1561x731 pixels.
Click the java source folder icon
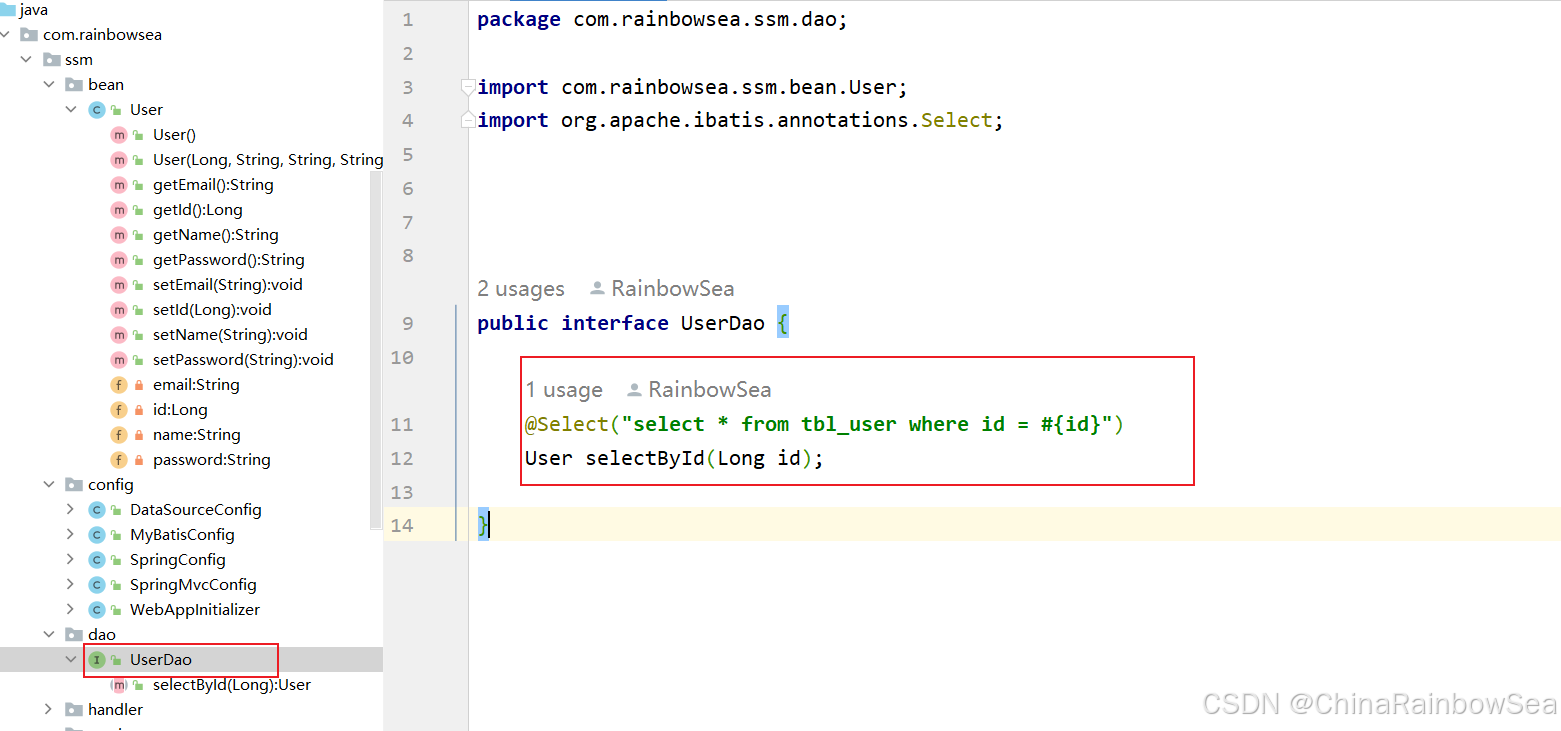pyautogui.click(x=7, y=9)
